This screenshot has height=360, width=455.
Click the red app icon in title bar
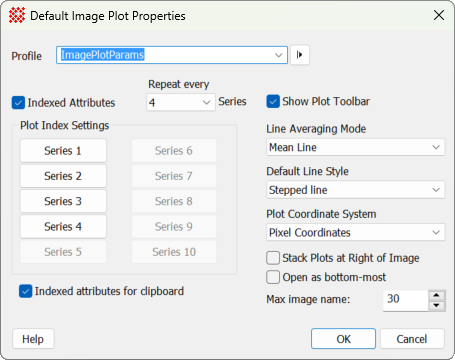pyautogui.click(x=17, y=15)
